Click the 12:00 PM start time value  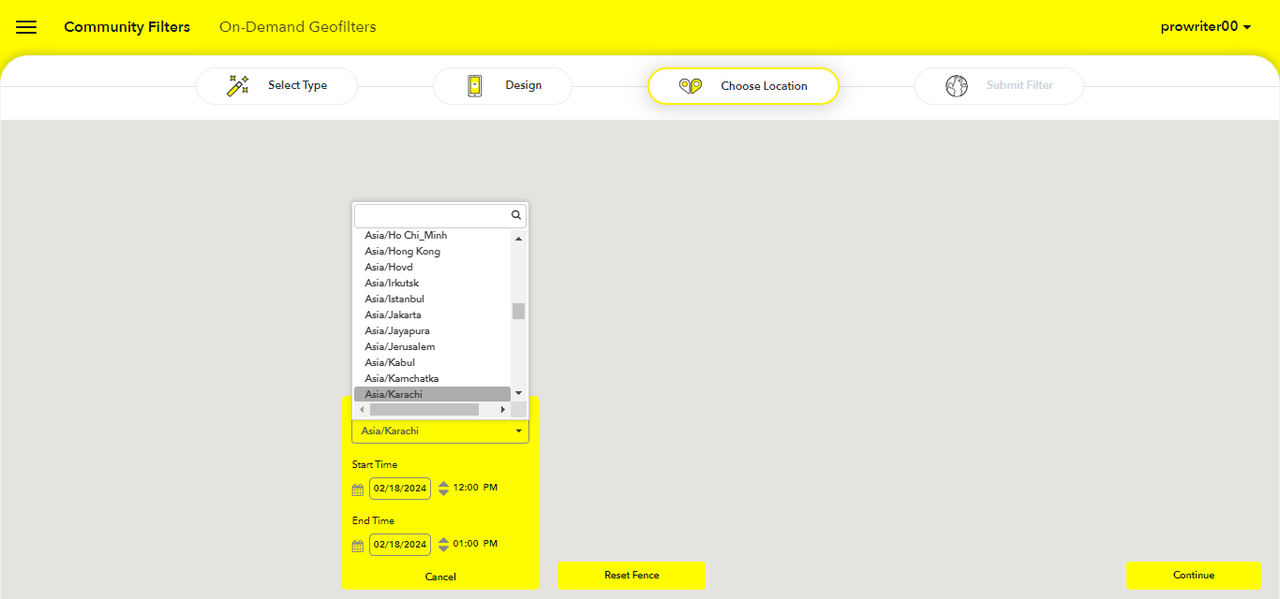(475, 488)
